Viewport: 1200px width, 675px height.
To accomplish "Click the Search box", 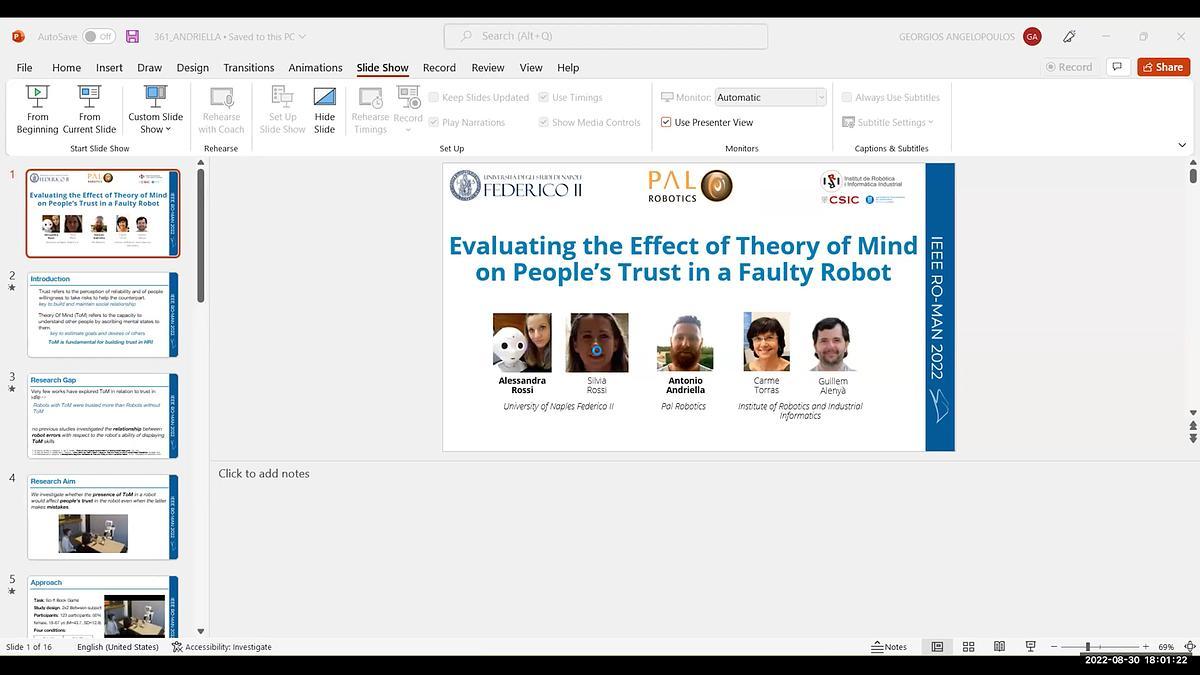I will (606, 36).
